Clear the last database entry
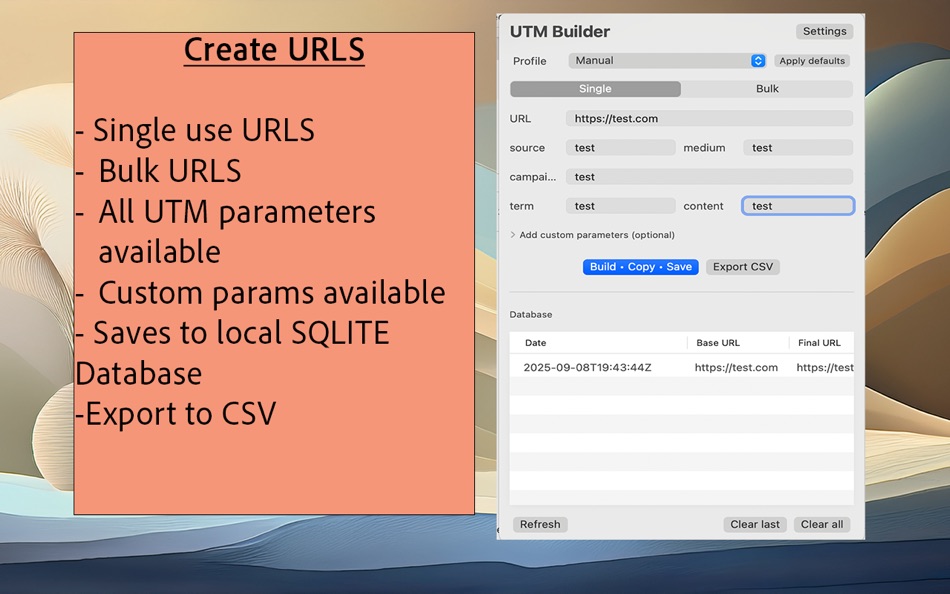This screenshot has height=594, width=950. pos(754,523)
